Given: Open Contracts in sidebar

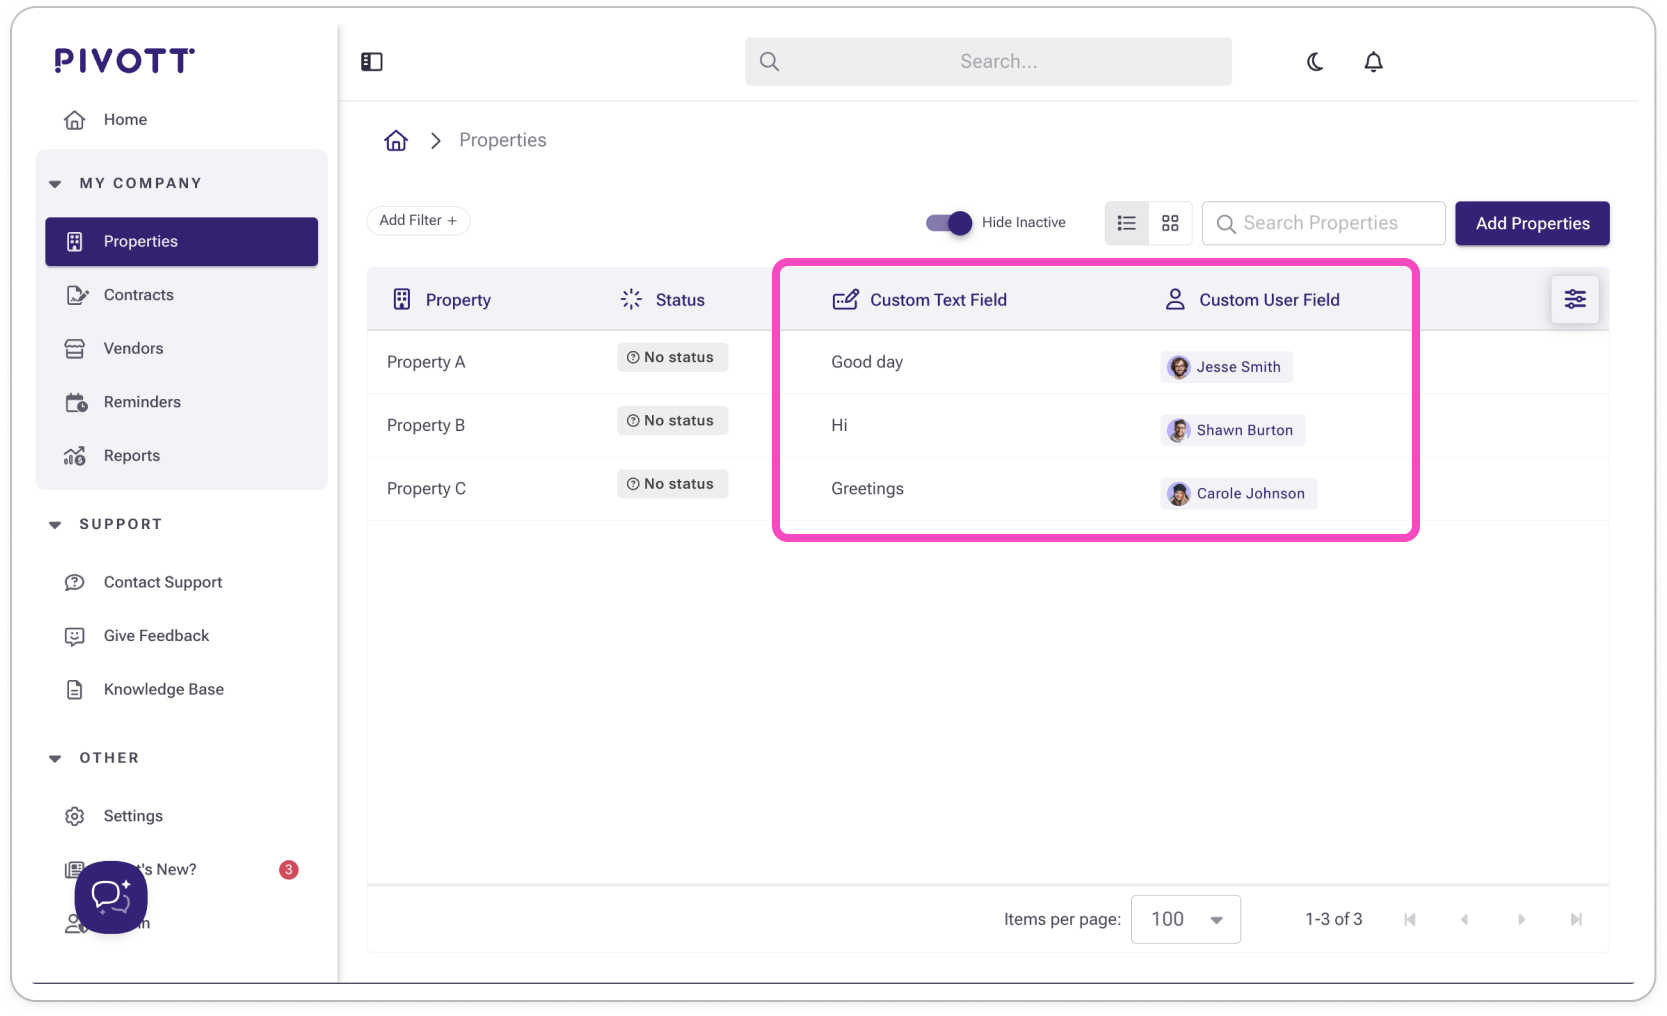Looking at the screenshot, I should click(x=182, y=295).
